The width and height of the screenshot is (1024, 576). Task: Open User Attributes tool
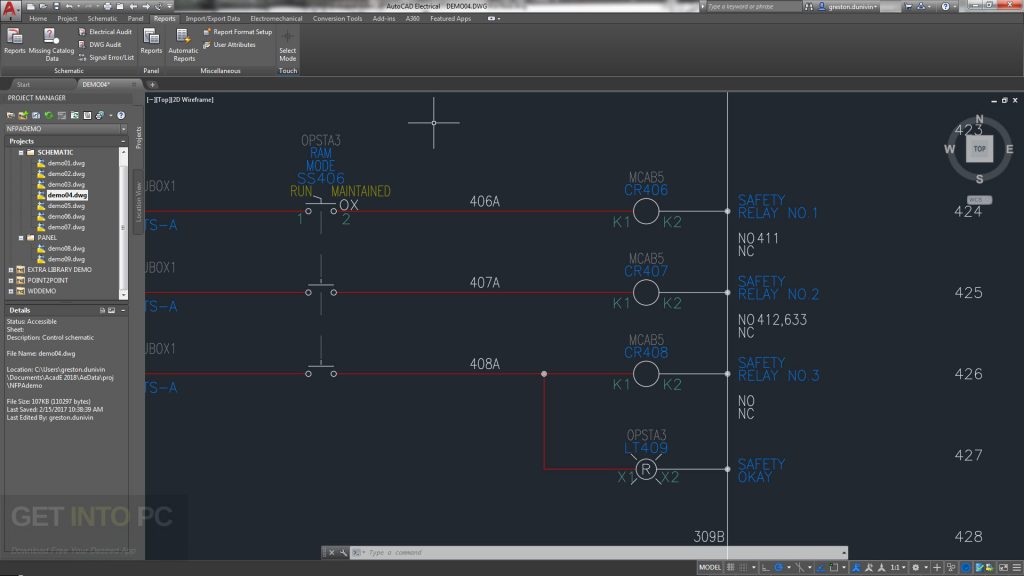pyautogui.click(x=229, y=44)
